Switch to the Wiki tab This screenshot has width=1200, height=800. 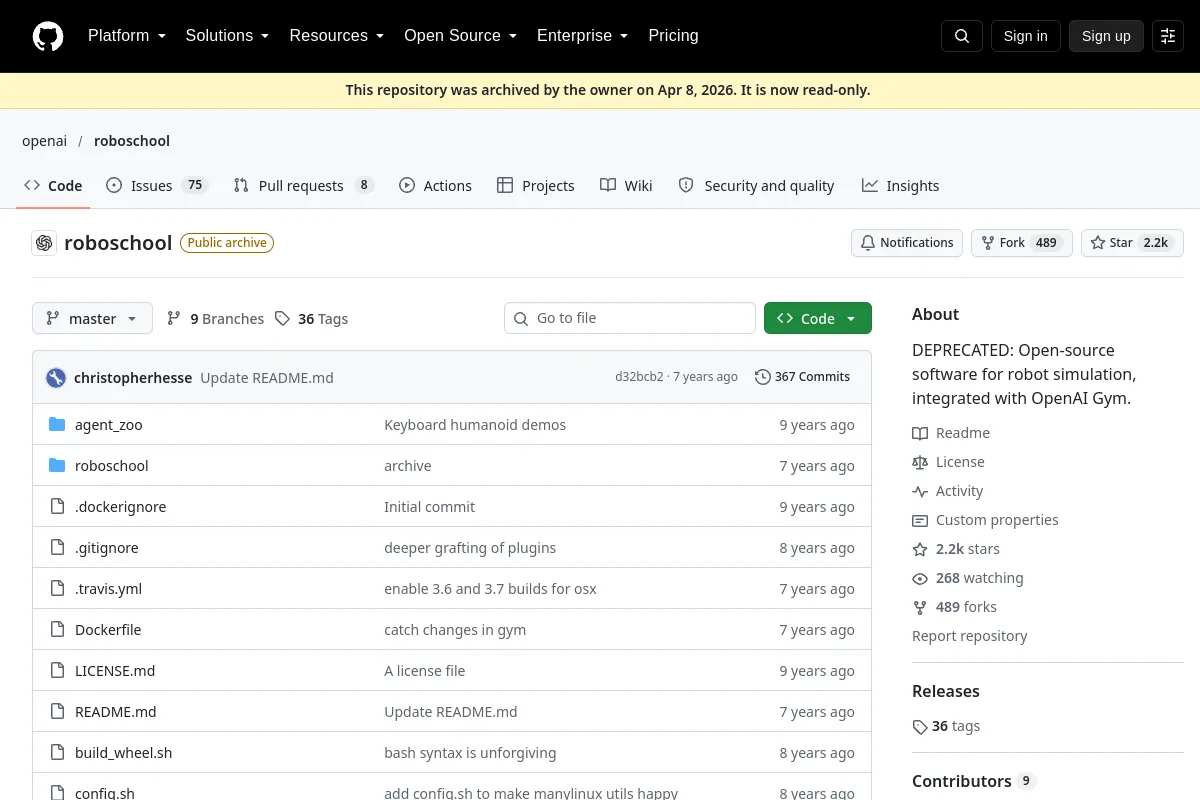(627, 185)
